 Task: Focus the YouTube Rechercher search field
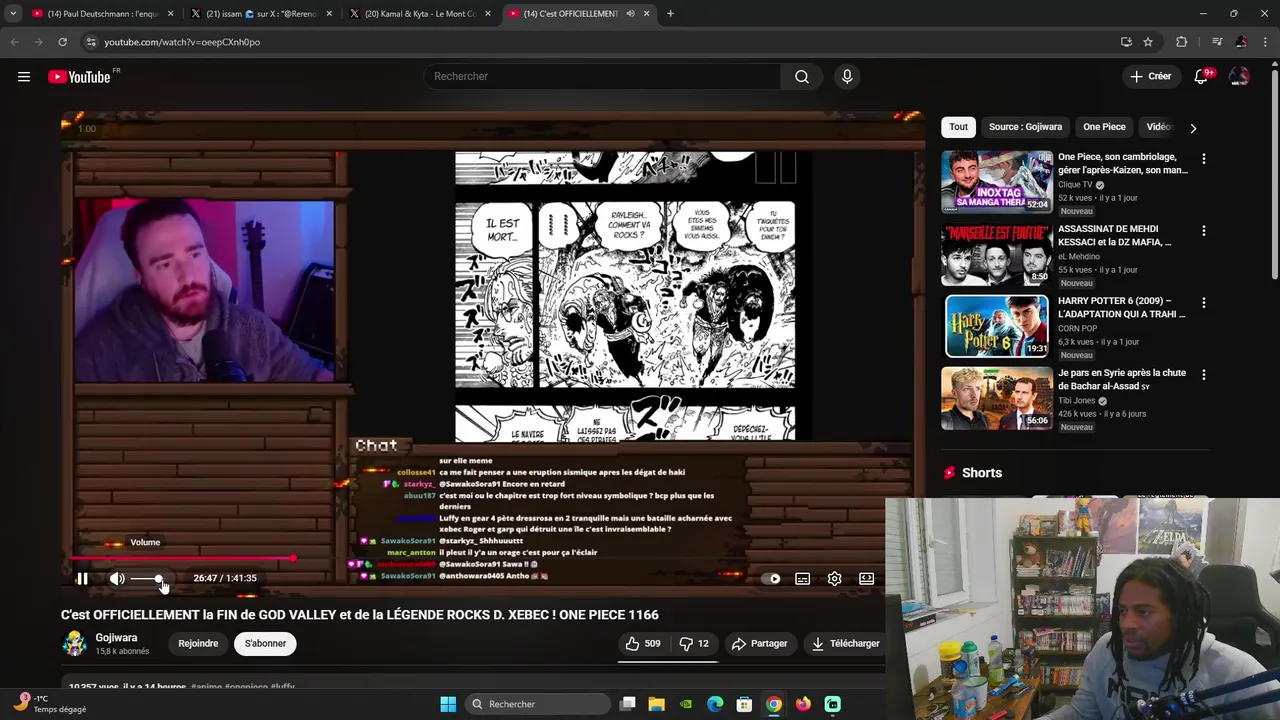(602, 77)
